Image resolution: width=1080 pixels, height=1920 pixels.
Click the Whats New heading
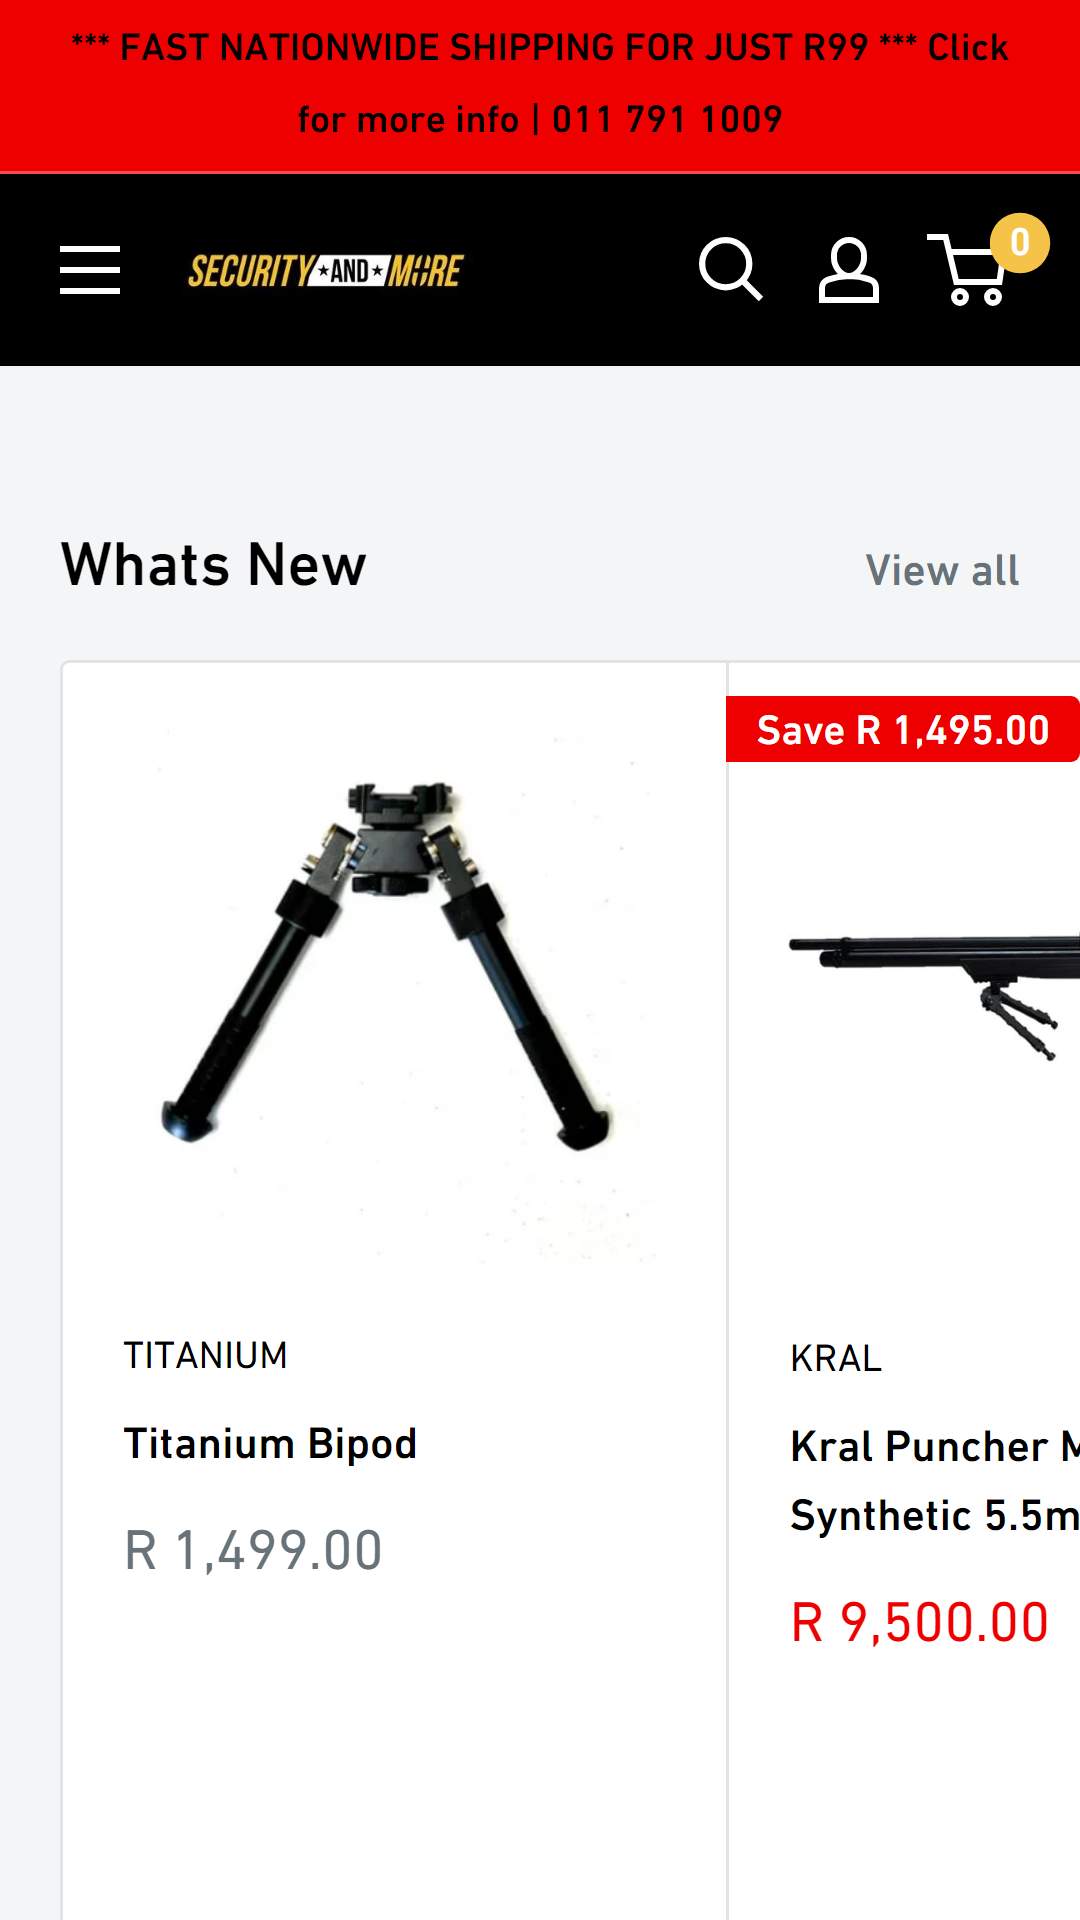(x=214, y=565)
